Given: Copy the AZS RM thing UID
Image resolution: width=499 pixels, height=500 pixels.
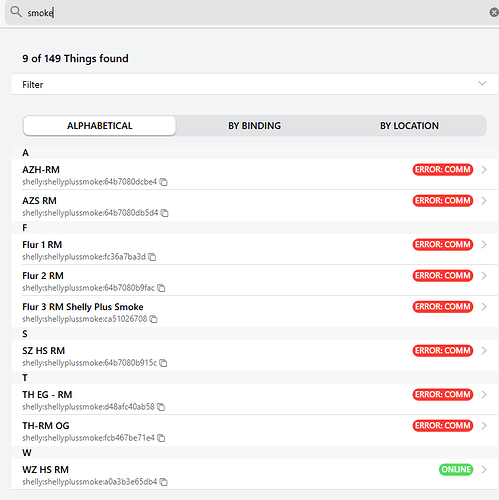Looking at the screenshot, I should [x=164, y=213].
